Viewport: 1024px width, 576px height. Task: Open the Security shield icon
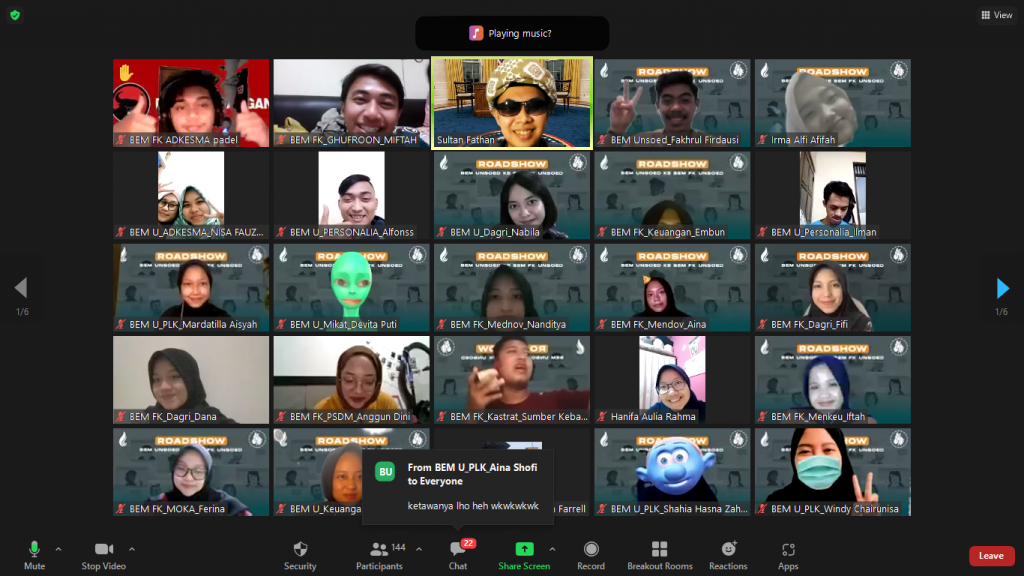[x=300, y=550]
